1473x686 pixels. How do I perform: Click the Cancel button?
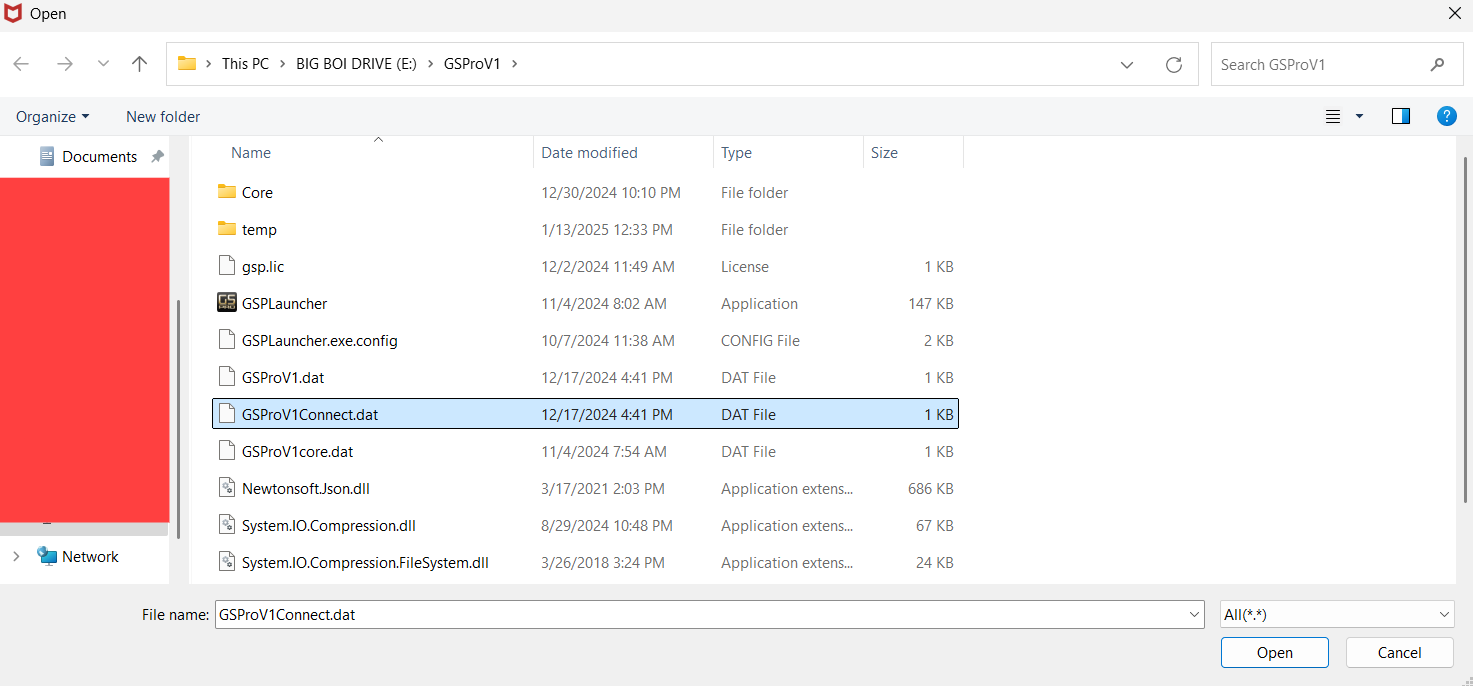pyautogui.click(x=1399, y=653)
